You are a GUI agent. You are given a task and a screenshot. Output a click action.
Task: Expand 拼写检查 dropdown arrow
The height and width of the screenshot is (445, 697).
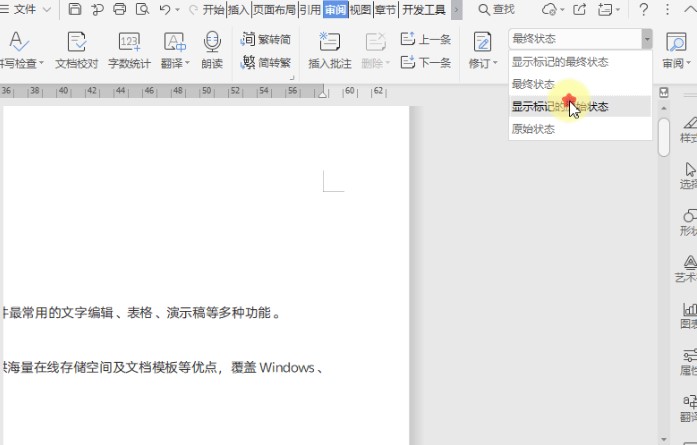point(41,63)
